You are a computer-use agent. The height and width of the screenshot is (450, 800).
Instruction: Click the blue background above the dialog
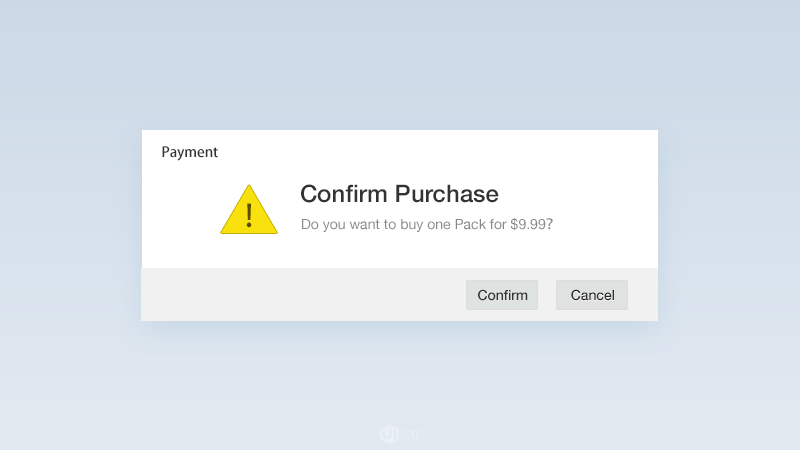[400, 60]
